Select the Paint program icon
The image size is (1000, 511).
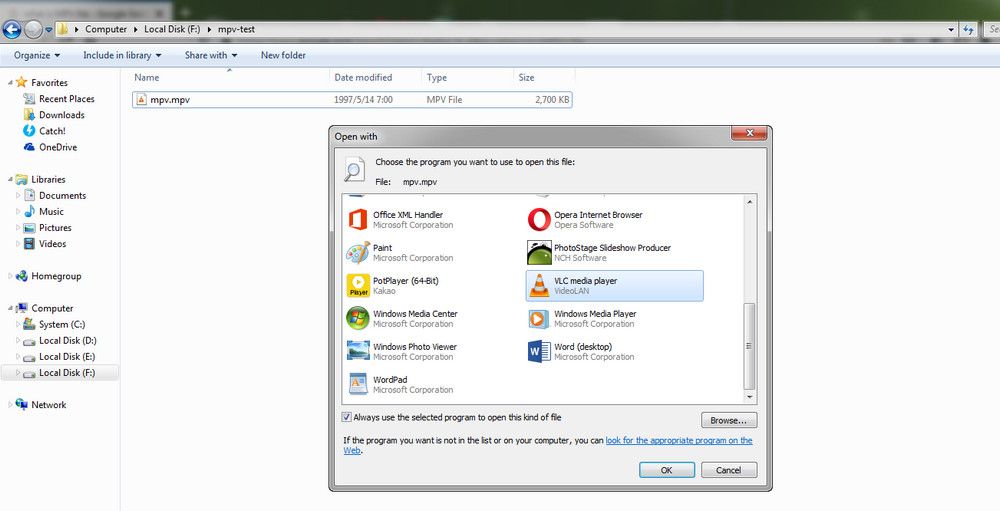[x=358, y=253]
